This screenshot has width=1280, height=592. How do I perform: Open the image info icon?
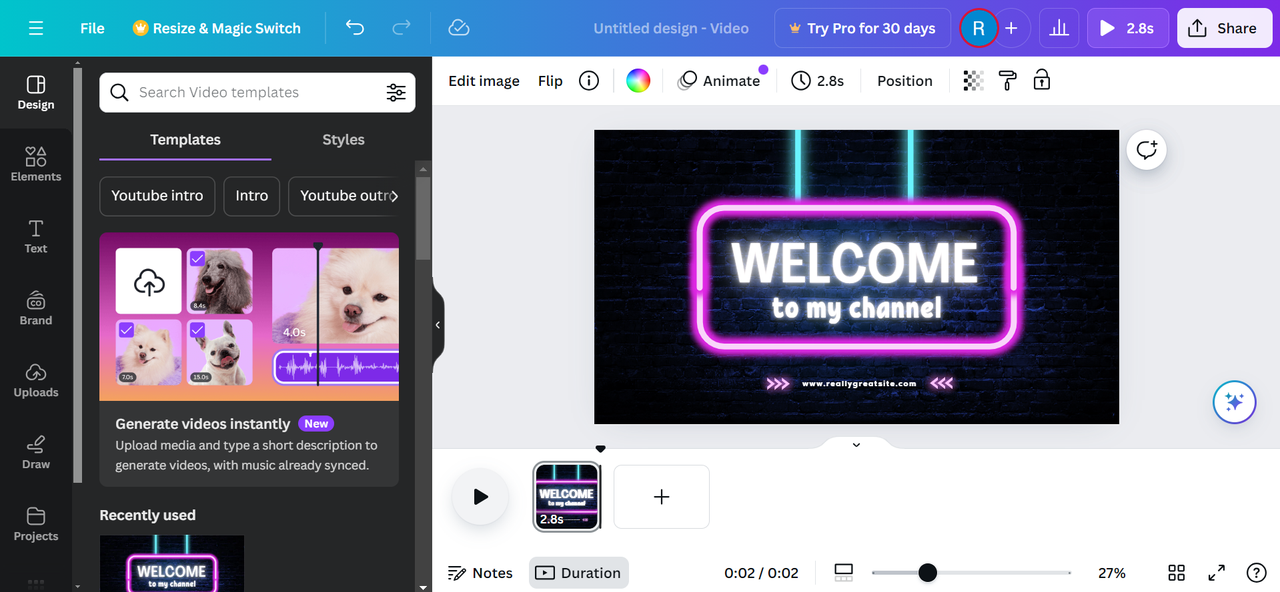tap(589, 81)
